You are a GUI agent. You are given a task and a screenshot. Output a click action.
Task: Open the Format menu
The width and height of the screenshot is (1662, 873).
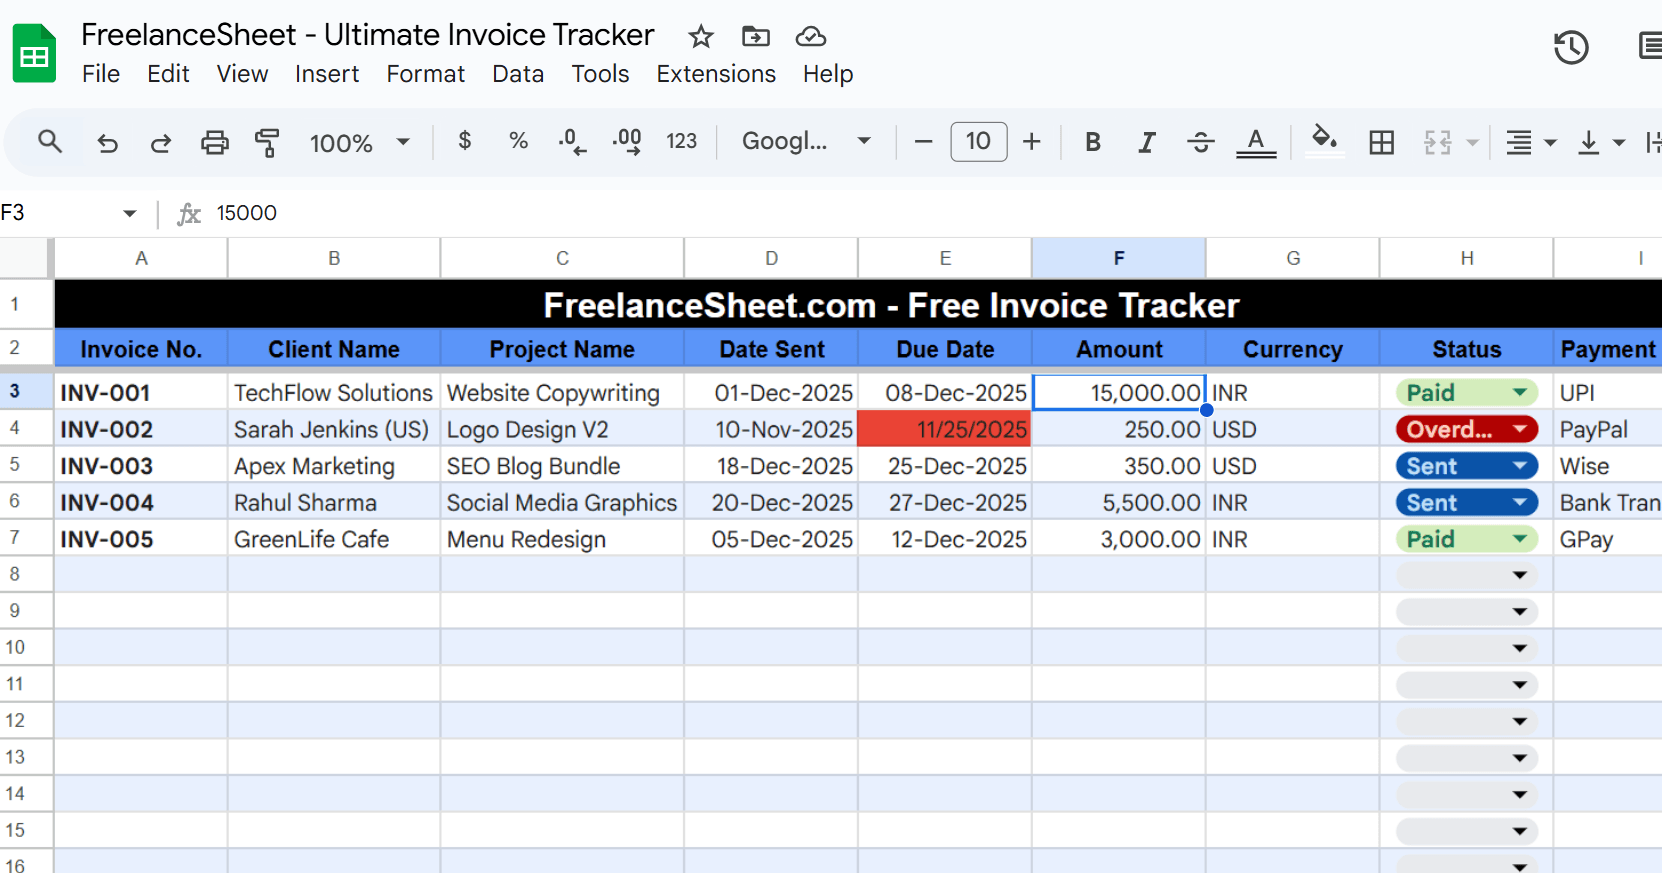point(426,74)
